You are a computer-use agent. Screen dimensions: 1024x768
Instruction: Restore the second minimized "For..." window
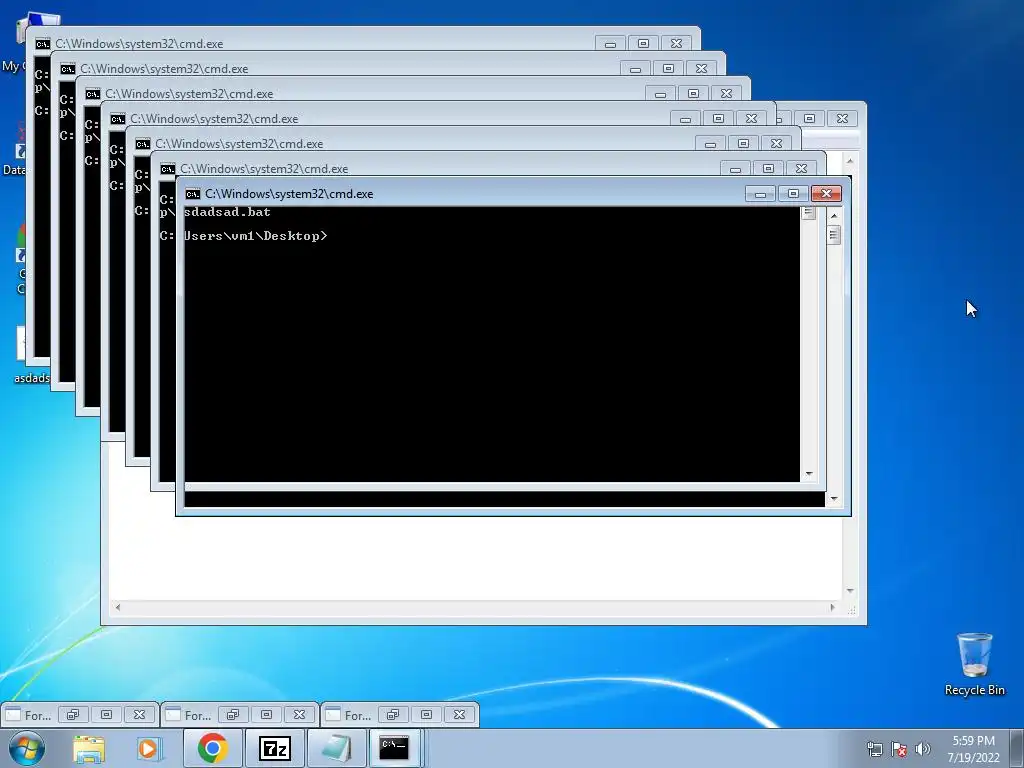pyautogui.click(x=233, y=714)
